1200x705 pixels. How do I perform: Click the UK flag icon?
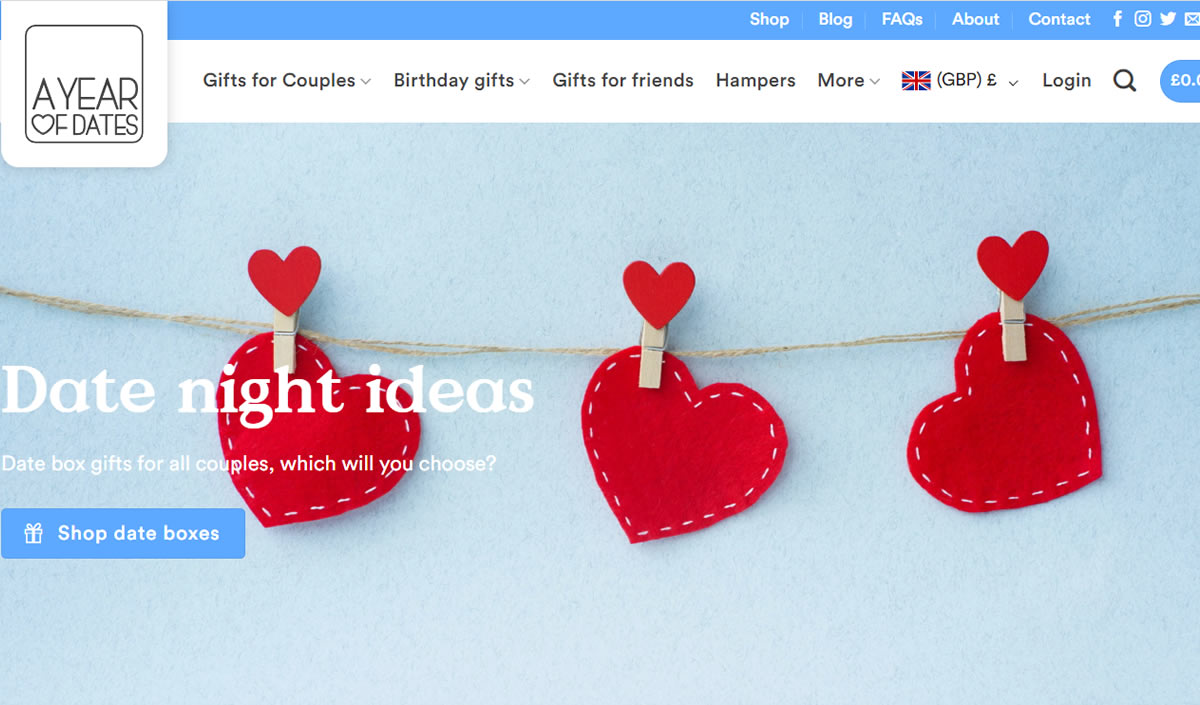coord(916,81)
